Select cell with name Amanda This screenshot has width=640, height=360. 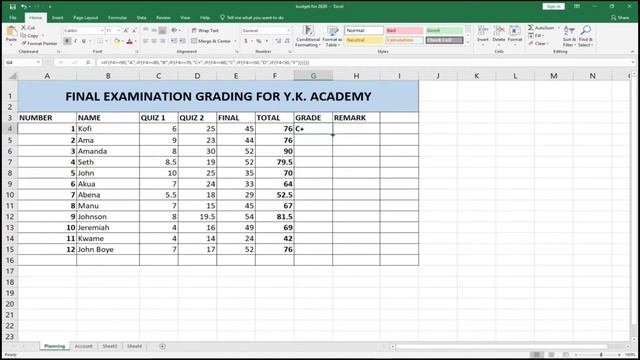click(x=108, y=151)
